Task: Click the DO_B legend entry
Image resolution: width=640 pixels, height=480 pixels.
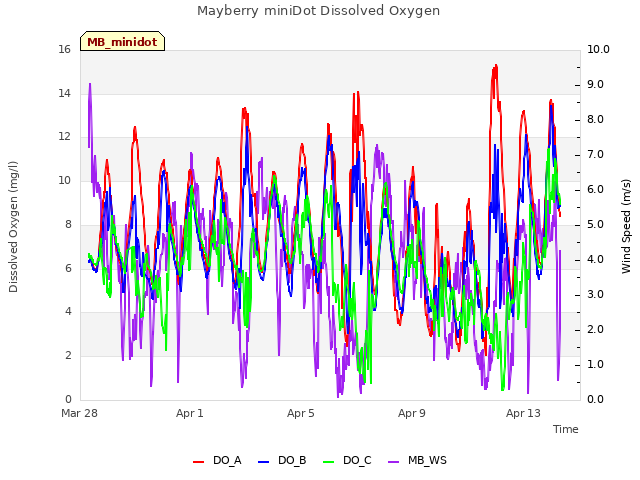Action: pos(282,460)
